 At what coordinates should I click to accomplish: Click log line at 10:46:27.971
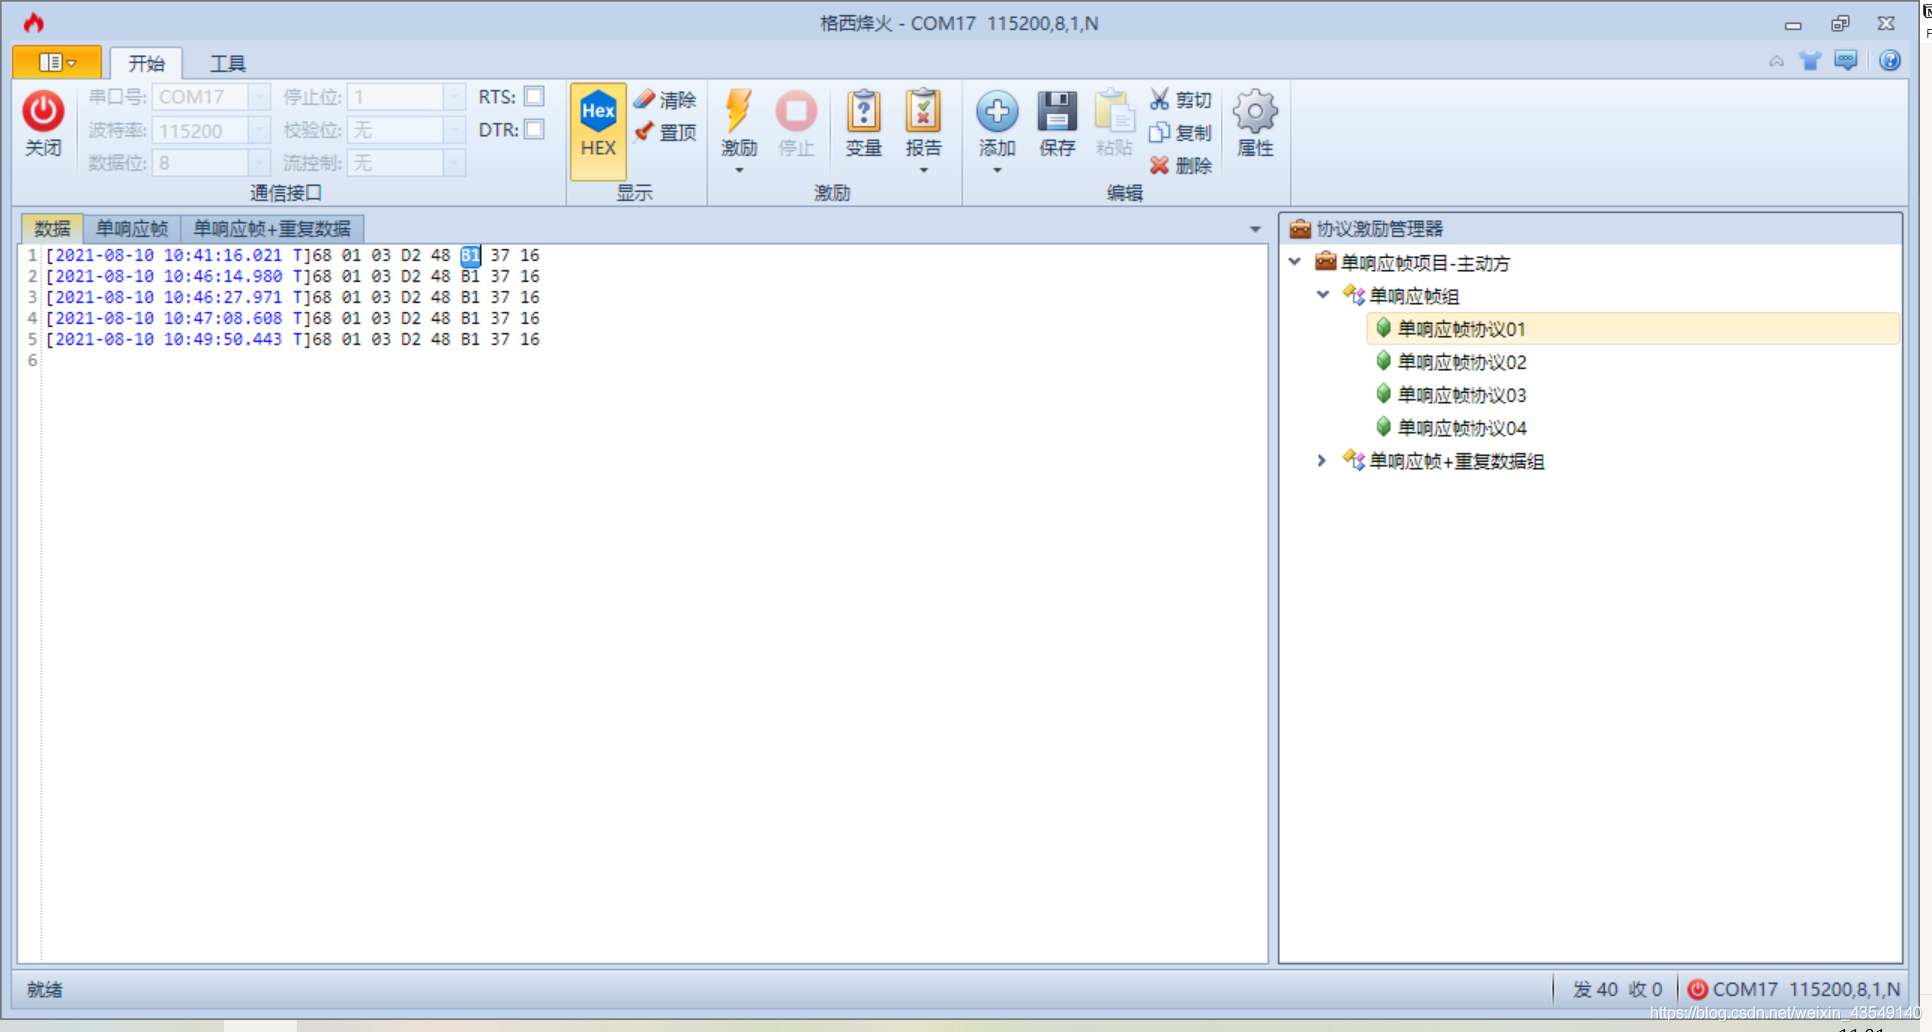293,297
